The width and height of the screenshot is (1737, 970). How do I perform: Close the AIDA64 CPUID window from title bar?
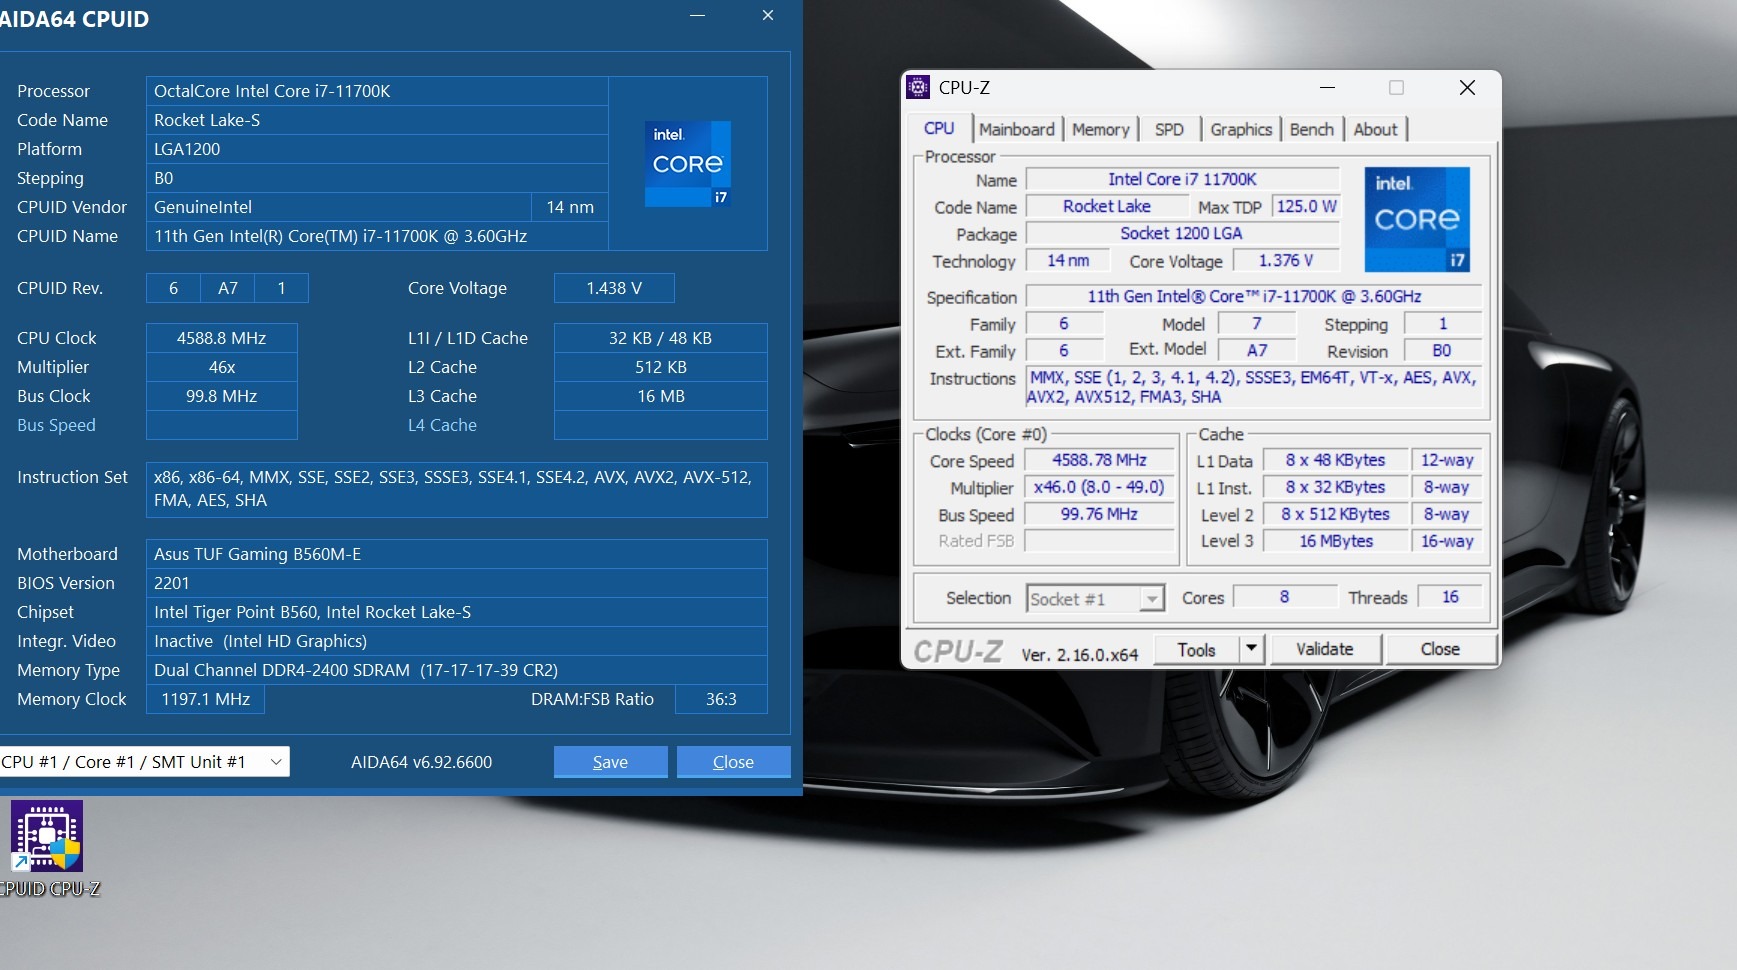pos(768,15)
